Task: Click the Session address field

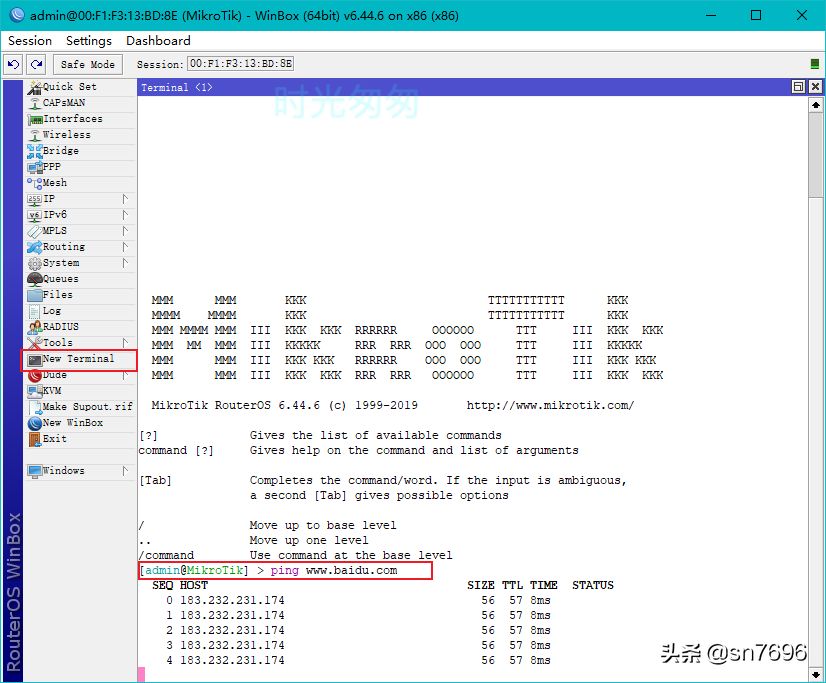Action: [240, 64]
